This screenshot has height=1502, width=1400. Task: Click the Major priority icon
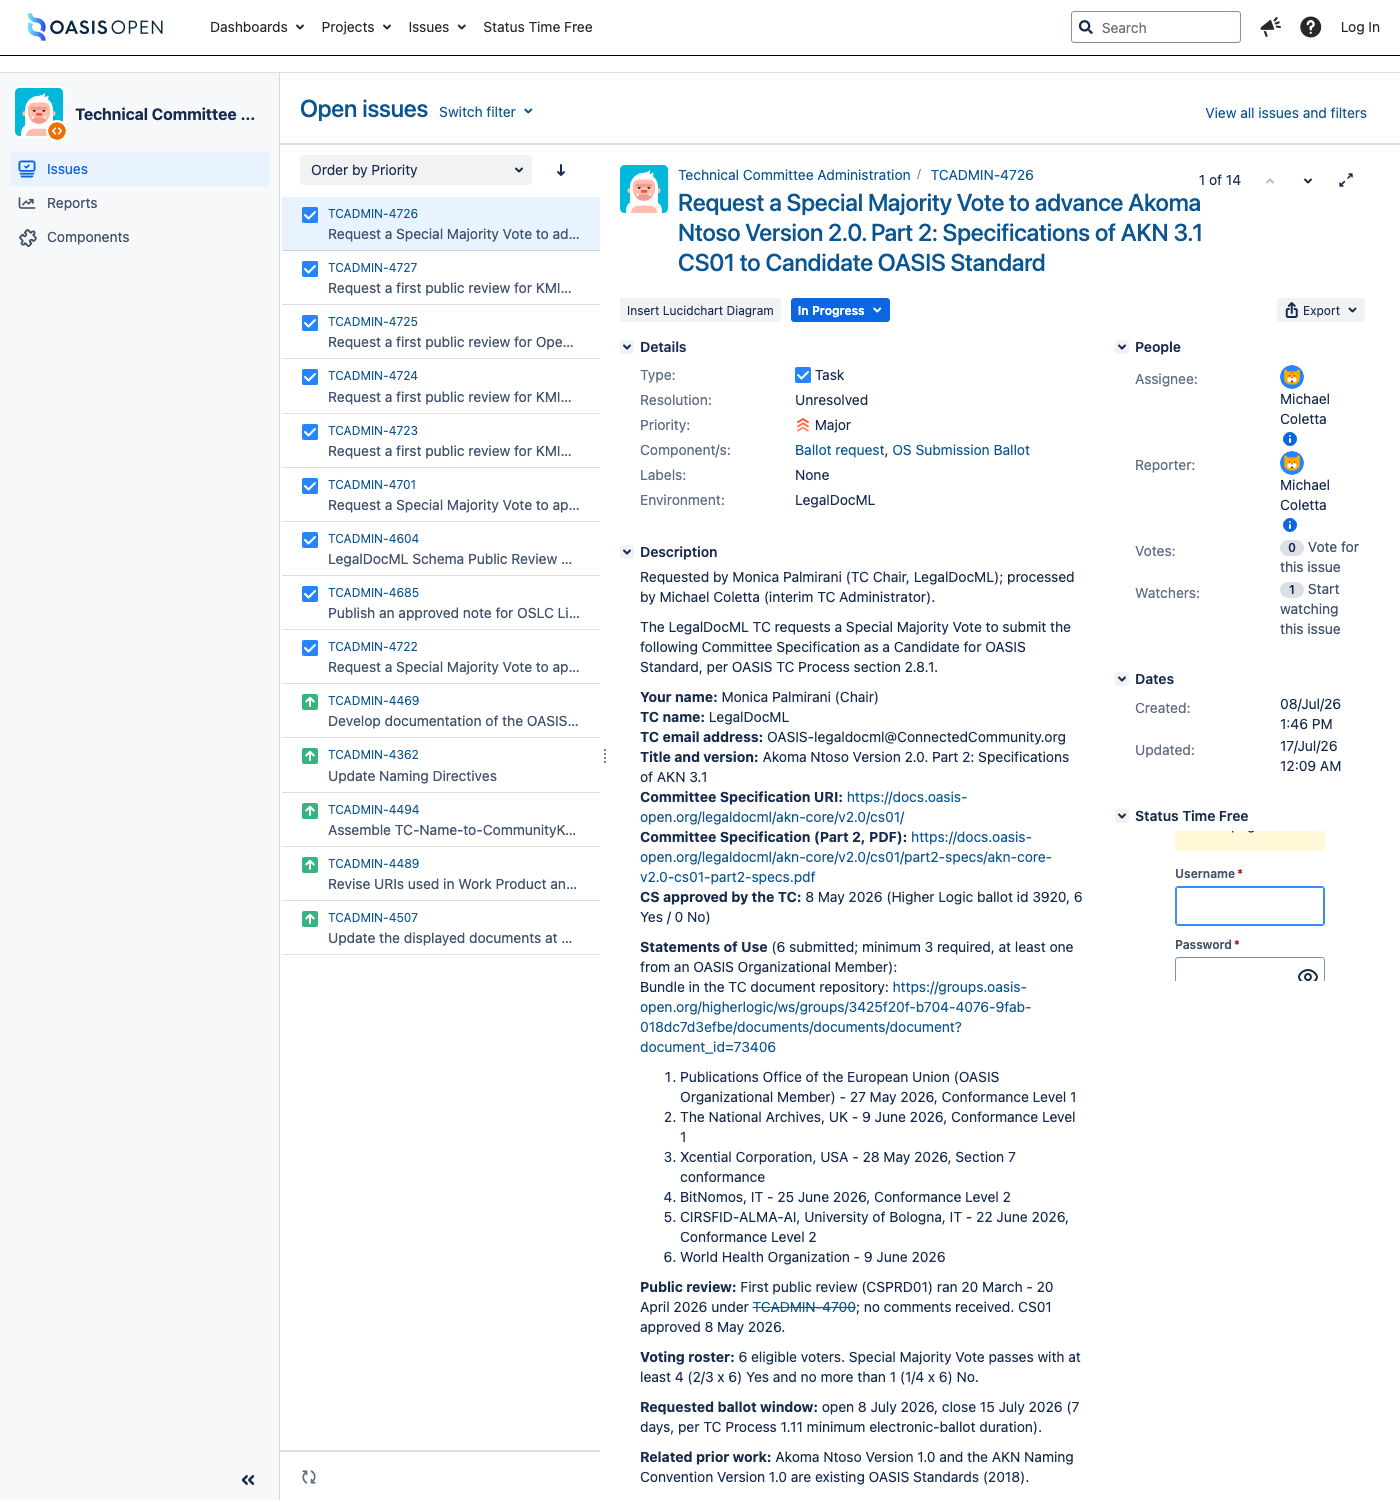point(803,425)
